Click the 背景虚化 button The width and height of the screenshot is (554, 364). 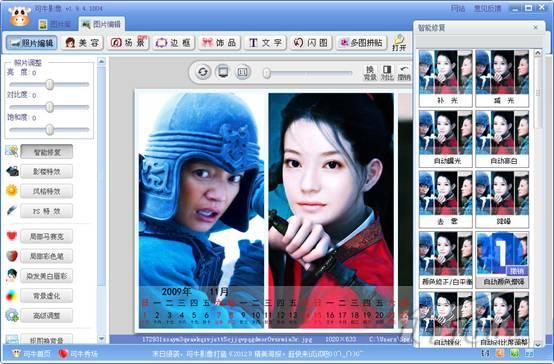point(47,296)
